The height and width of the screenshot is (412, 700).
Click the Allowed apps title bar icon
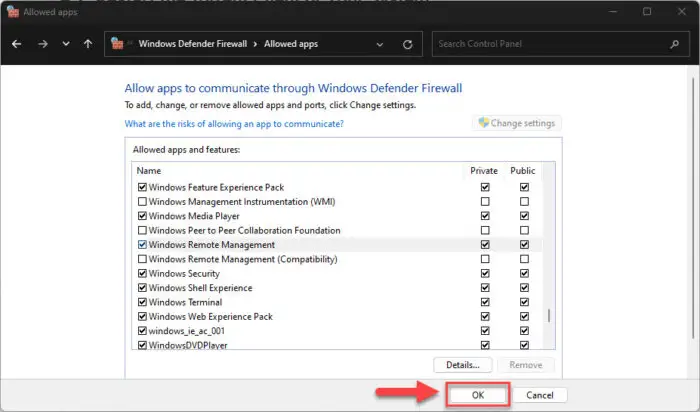pos(13,12)
